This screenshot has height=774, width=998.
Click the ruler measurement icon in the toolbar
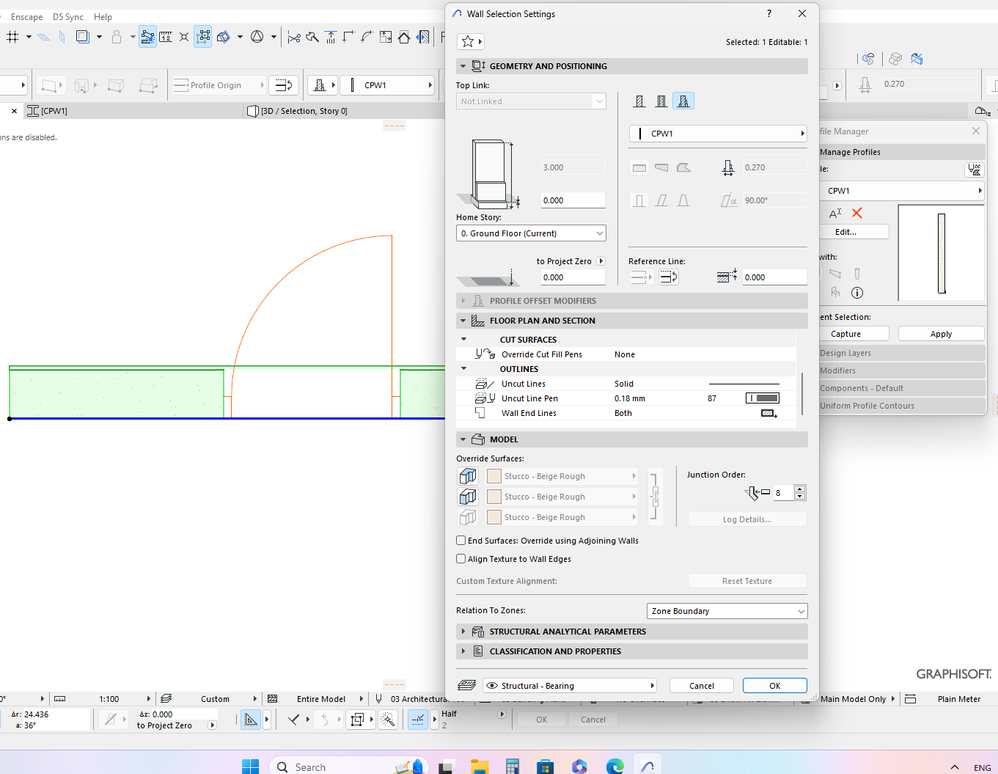point(165,37)
